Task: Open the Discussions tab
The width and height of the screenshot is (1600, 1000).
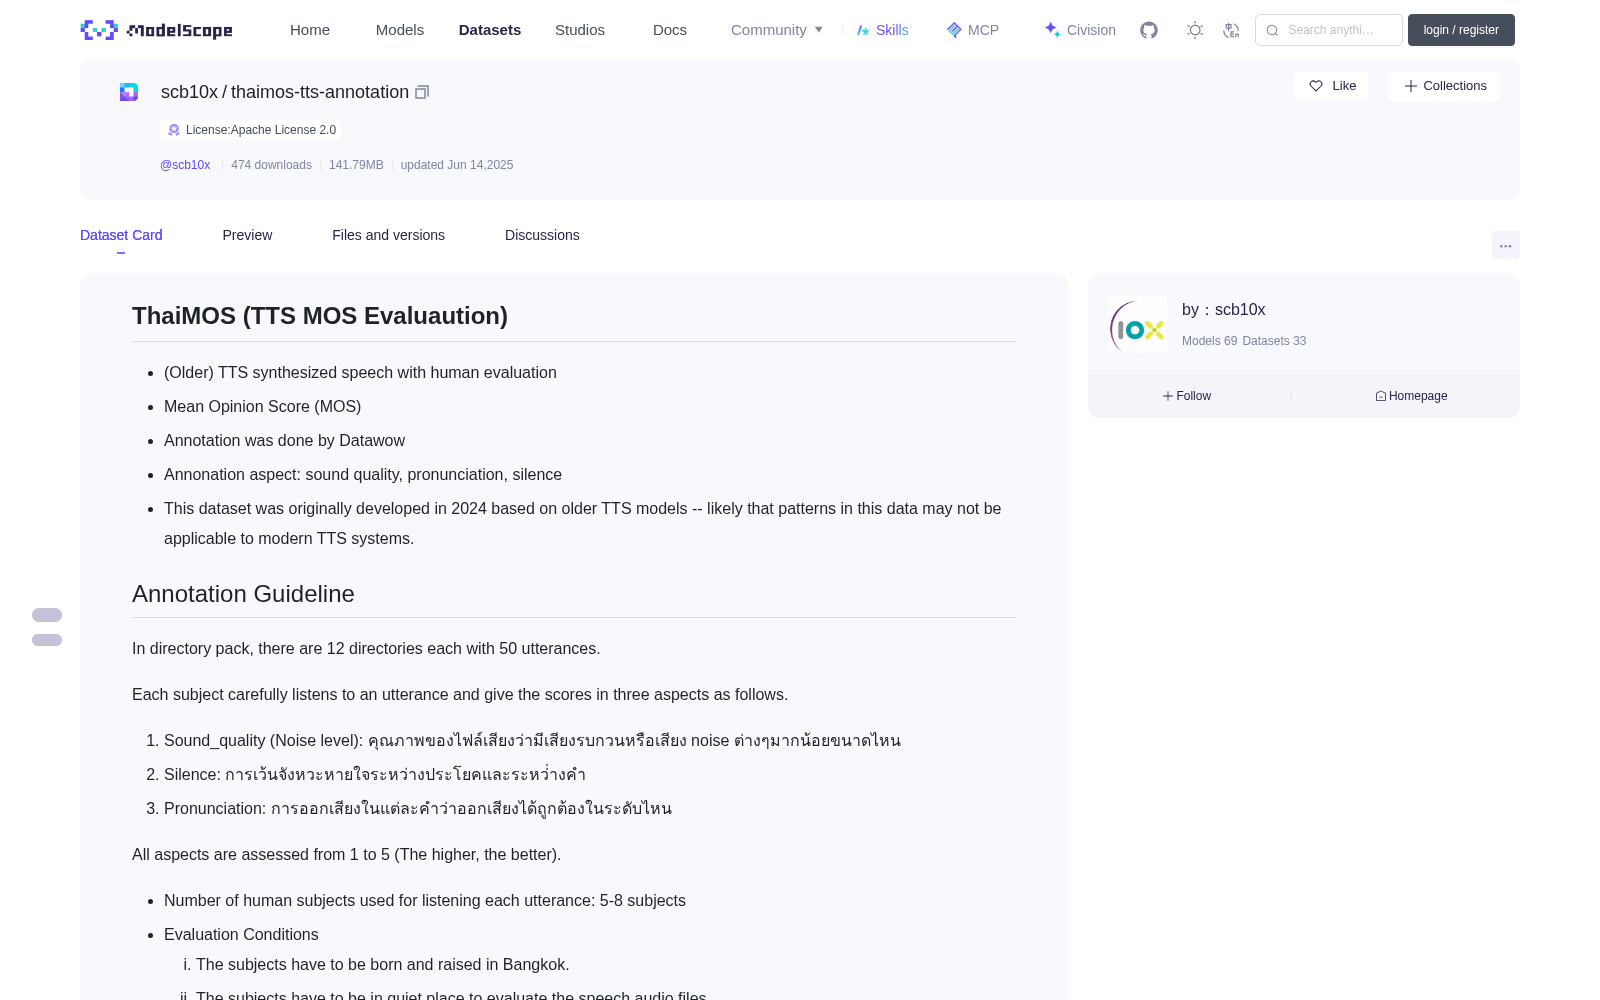Action: (542, 235)
